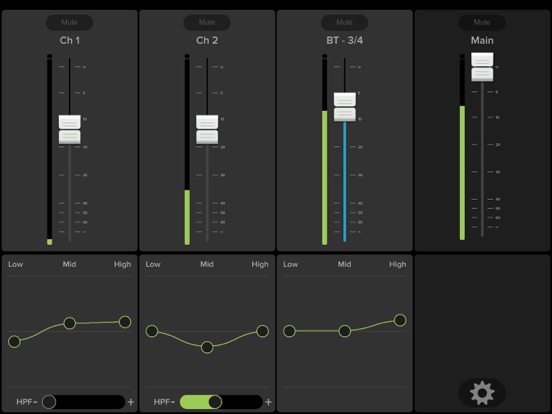Click the Mid label in Ch 2 EQ

click(207, 264)
